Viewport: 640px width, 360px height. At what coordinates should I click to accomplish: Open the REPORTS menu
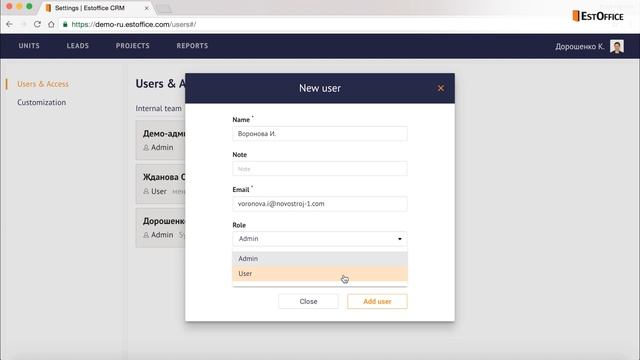coord(192,46)
